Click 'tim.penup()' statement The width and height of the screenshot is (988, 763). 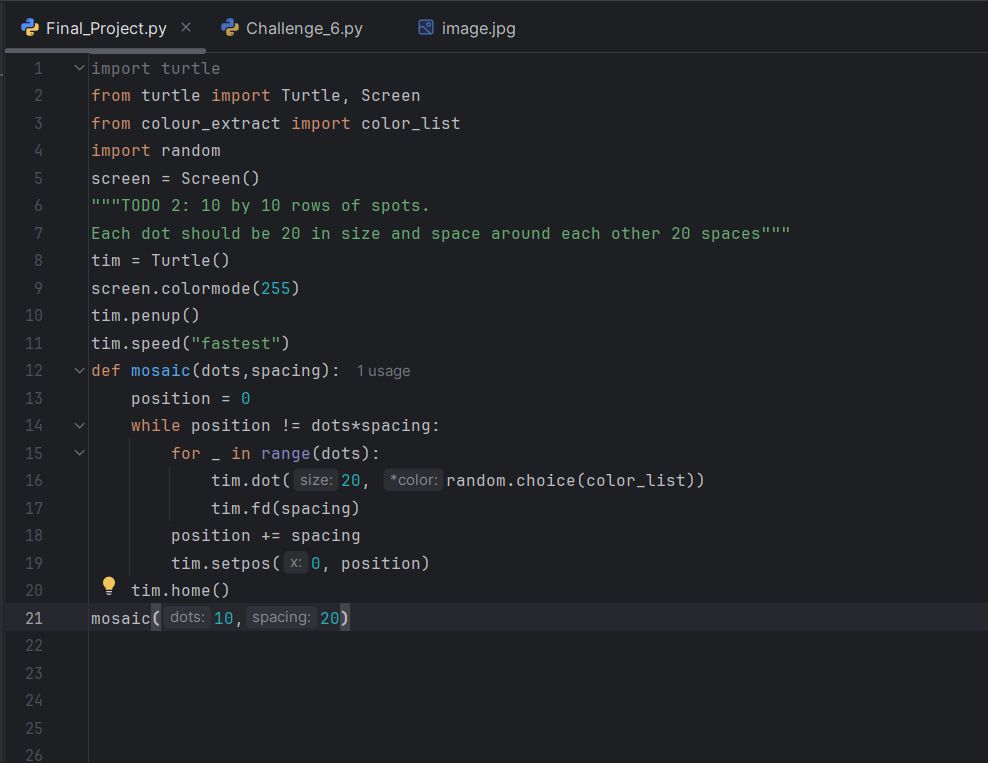coord(146,315)
